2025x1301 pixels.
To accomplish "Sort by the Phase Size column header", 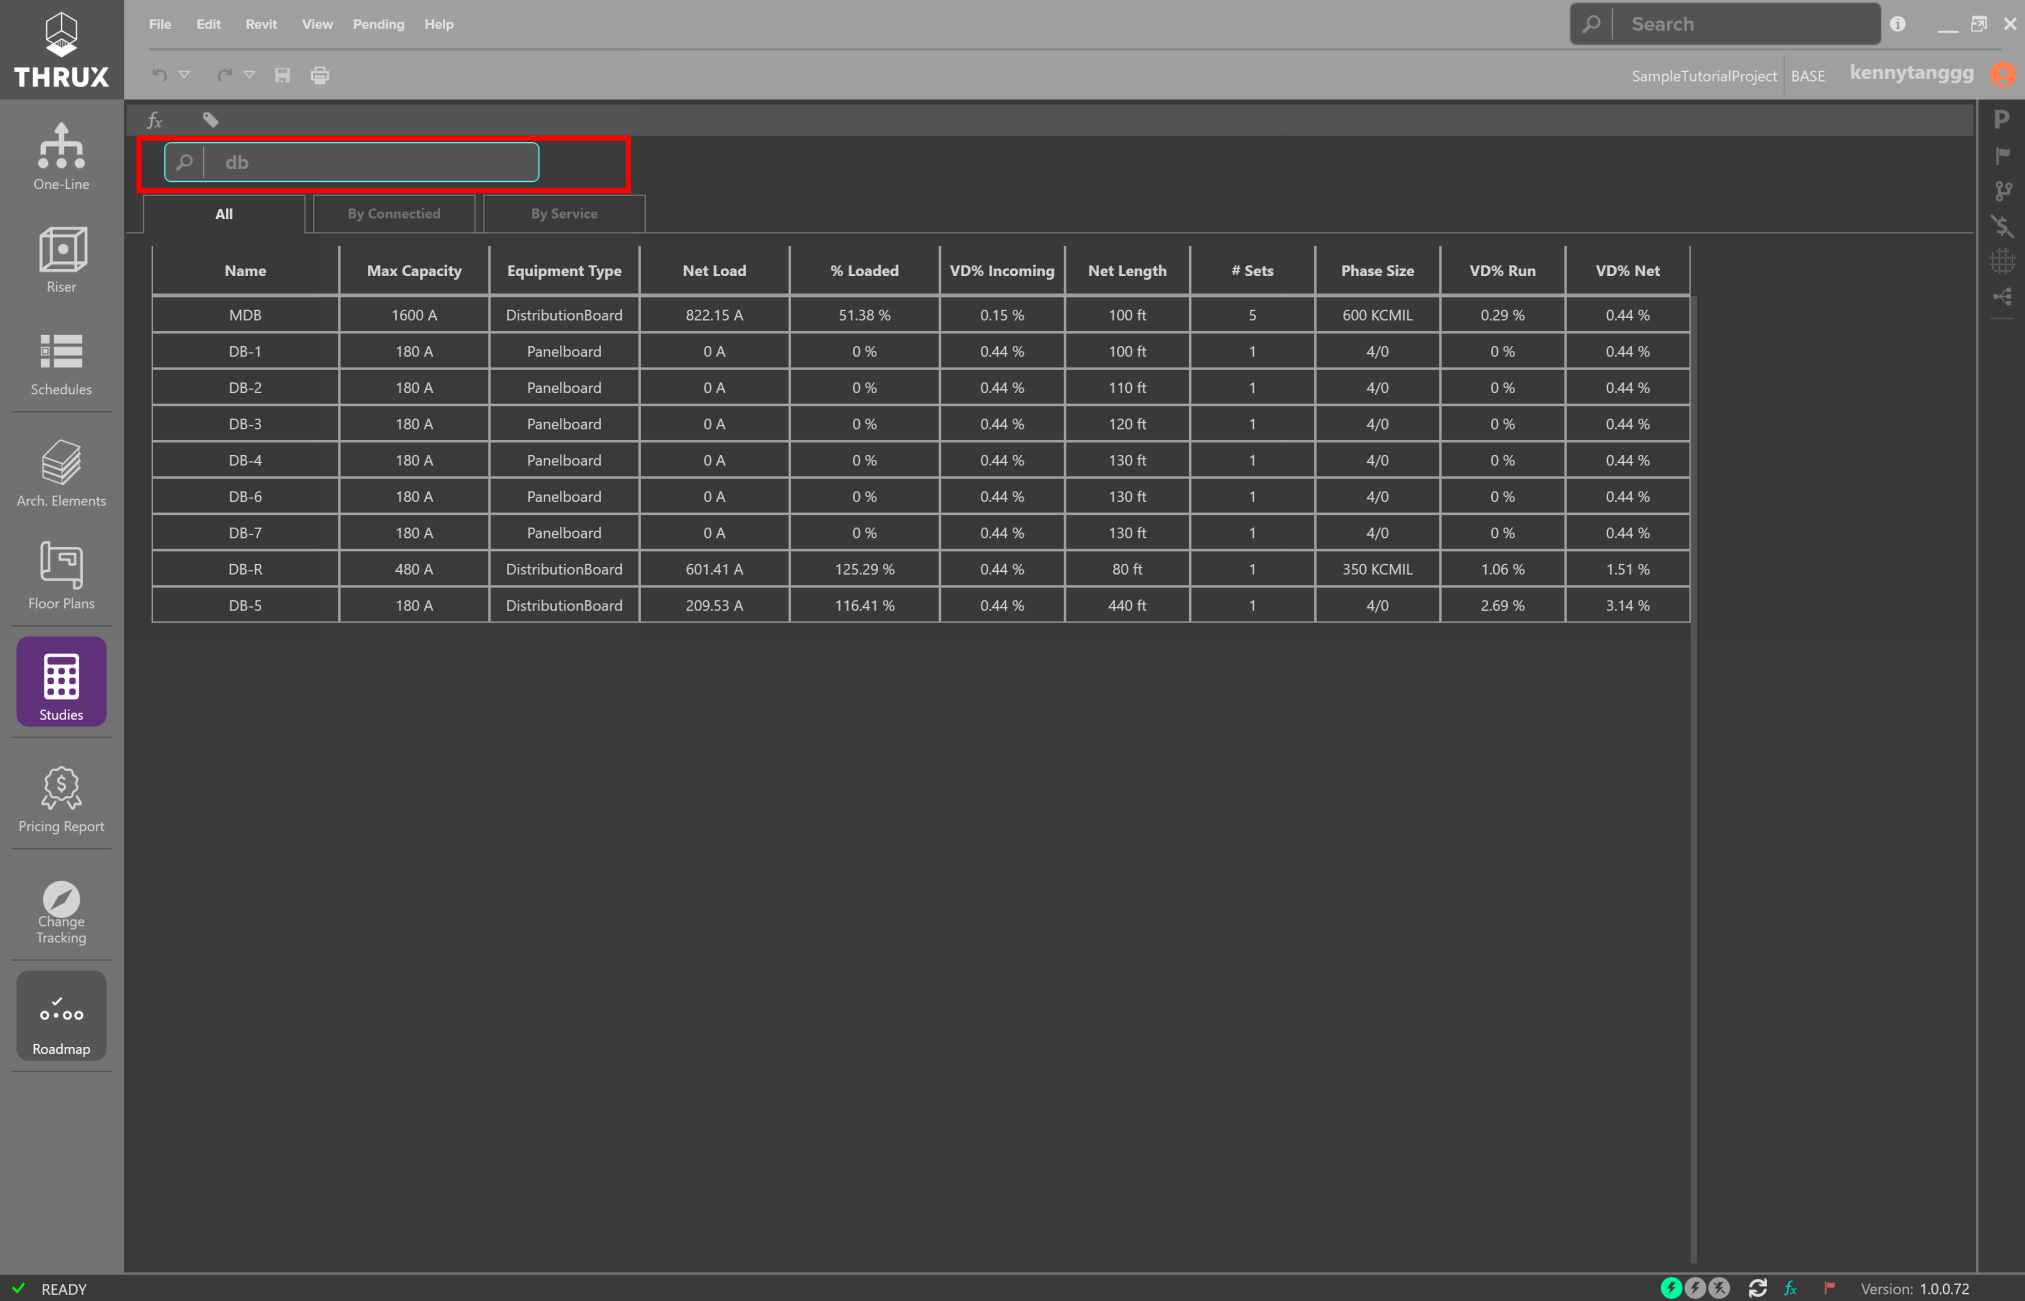I will pos(1377,271).
